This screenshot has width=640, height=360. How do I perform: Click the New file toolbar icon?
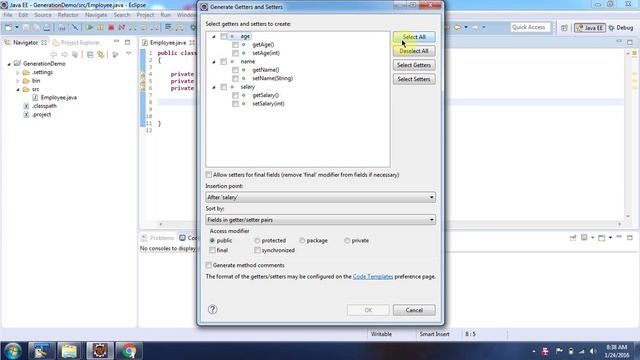tap(8, 27)
